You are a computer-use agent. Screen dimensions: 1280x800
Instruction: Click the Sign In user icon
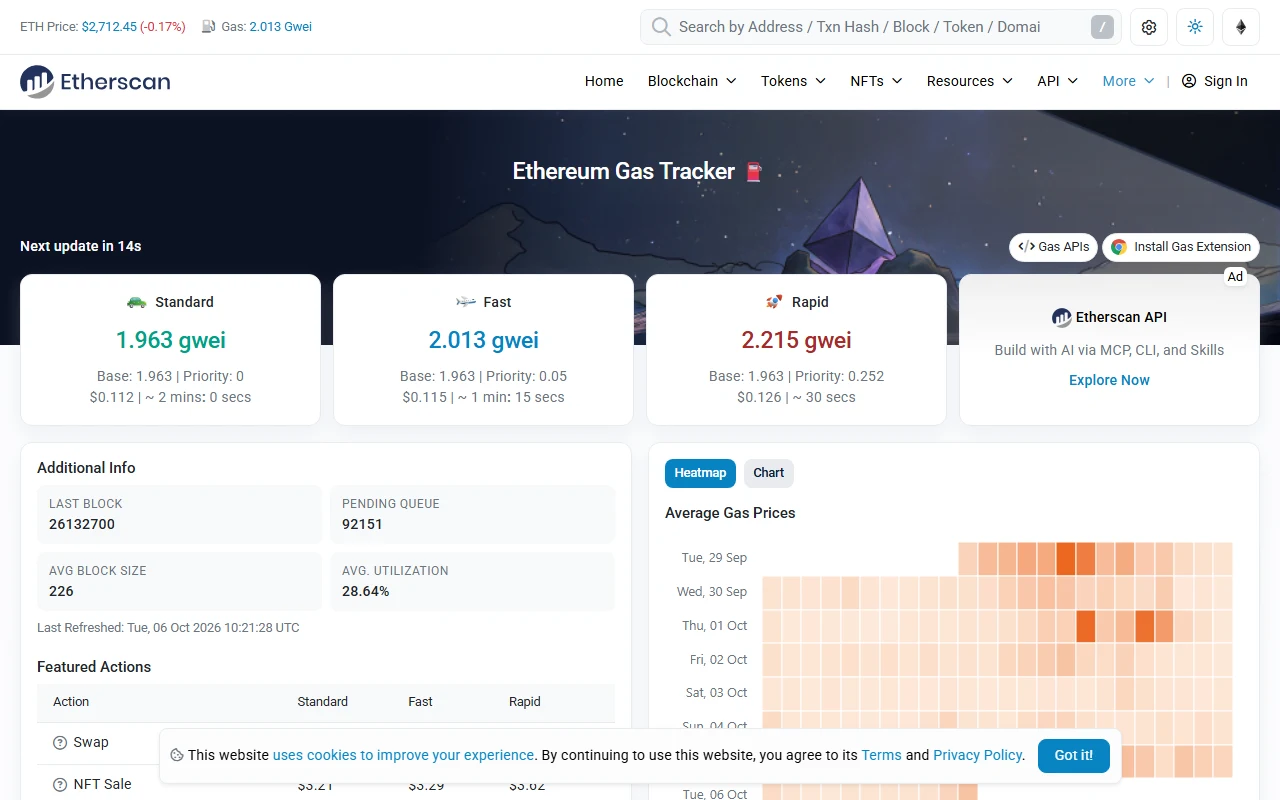click(1189, 81)
